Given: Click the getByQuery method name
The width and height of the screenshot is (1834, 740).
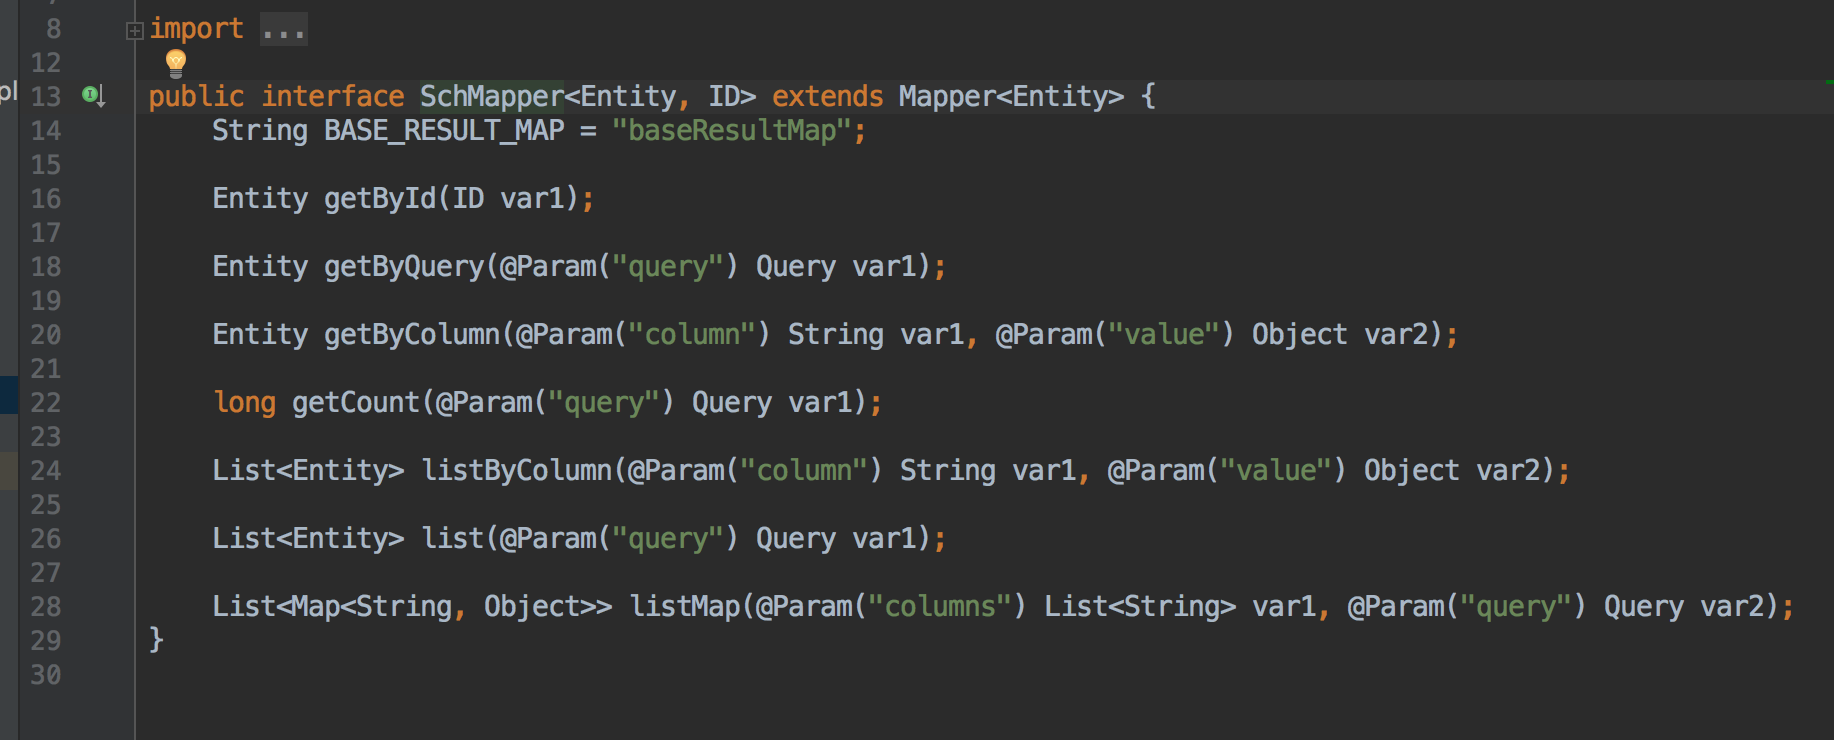Looking at the screenshot, I should (404, 267).
